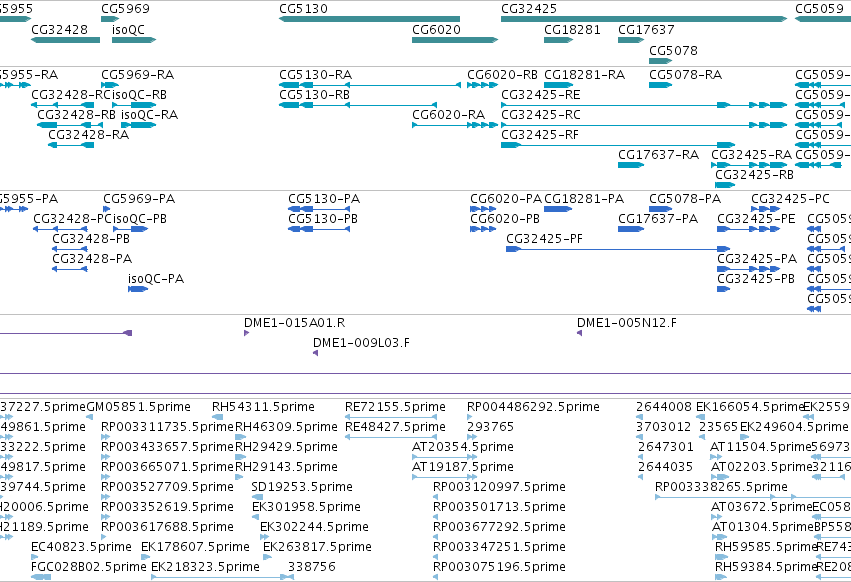Click the CG5078 gene label

point(674,50)
